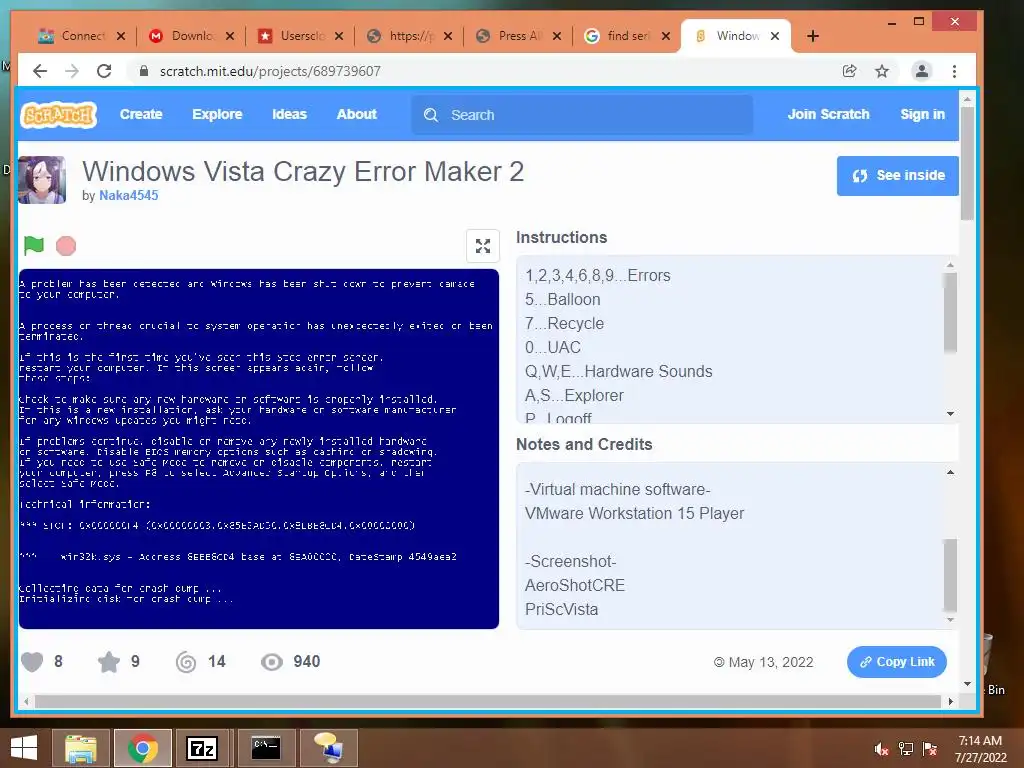The image size is (1024, 768).
Task: Click the muted volume tray icon
Action: (881, 749)
